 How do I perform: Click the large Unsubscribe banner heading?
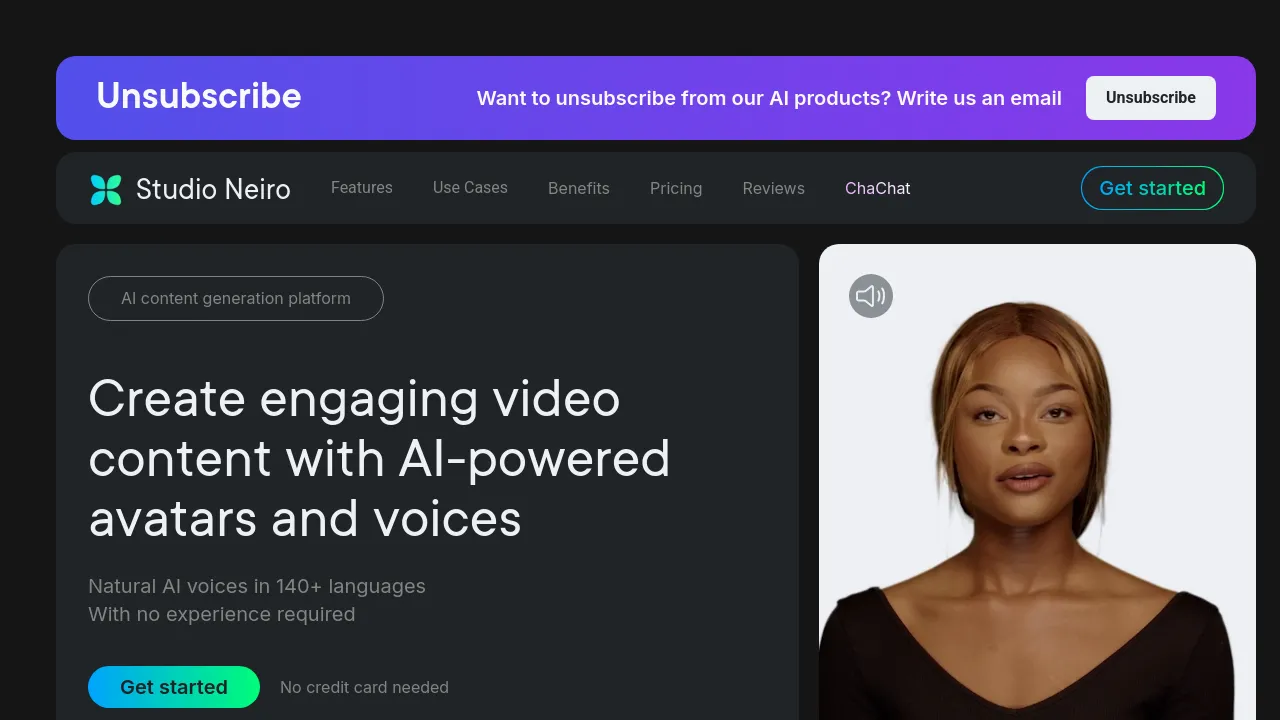coord(199,96)
